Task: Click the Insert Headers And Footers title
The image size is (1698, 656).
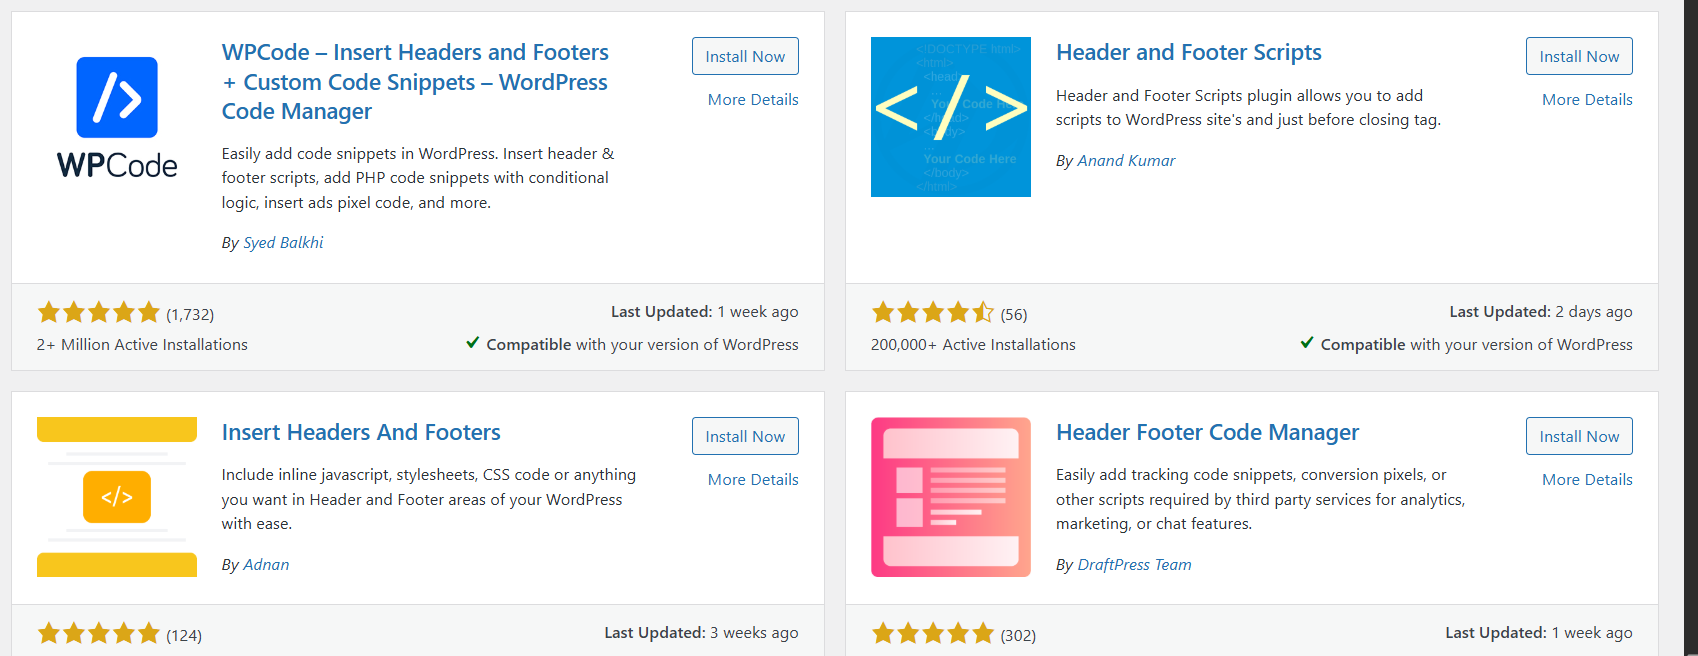Action: [x=361, y=432]
